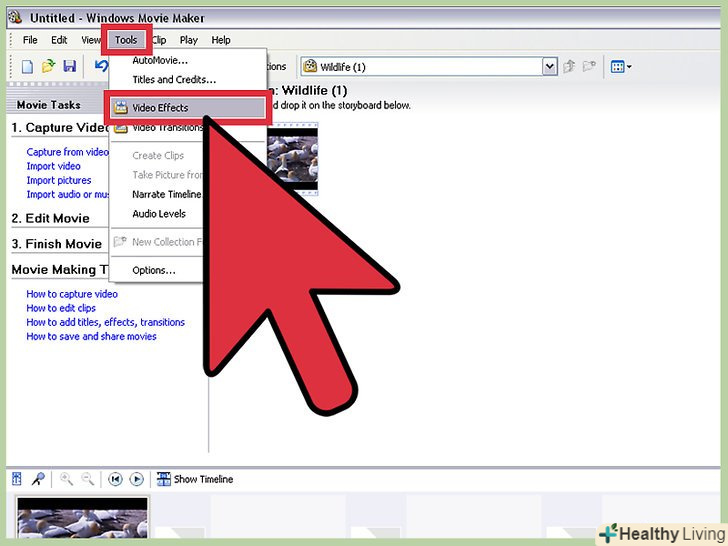
Task: Click the Open Project folder icon
Action: [x=48, y=66]
